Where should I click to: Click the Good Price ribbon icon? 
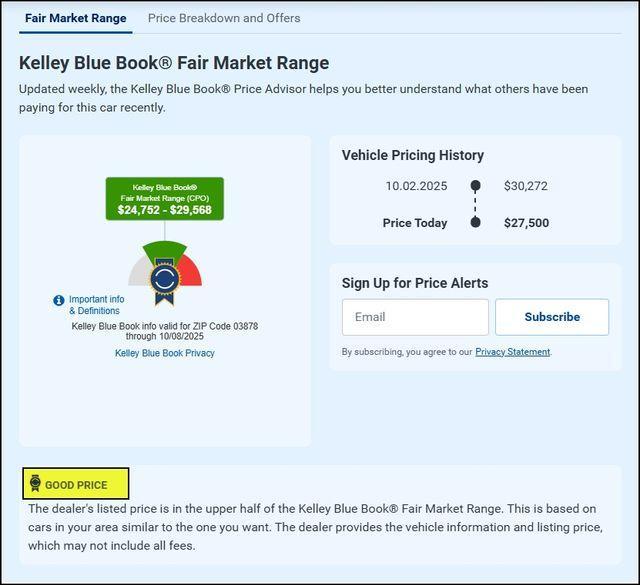tap(35, 484)
